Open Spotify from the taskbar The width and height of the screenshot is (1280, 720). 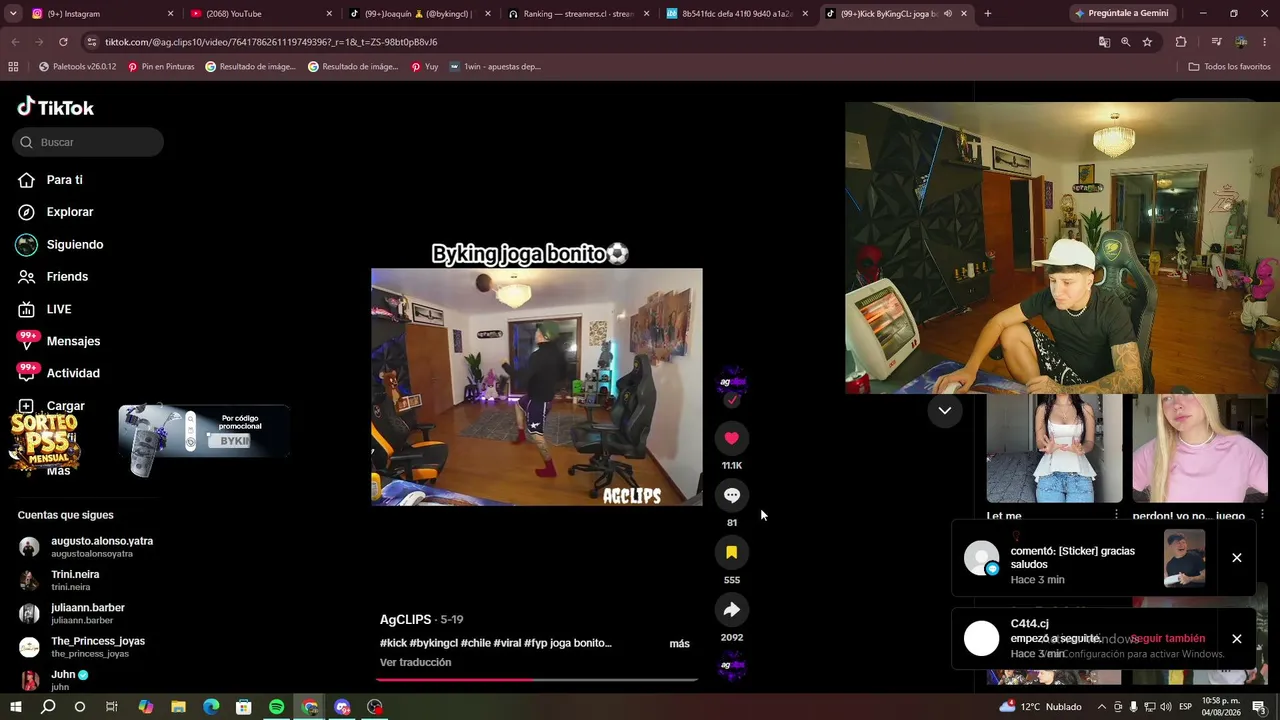277,707
